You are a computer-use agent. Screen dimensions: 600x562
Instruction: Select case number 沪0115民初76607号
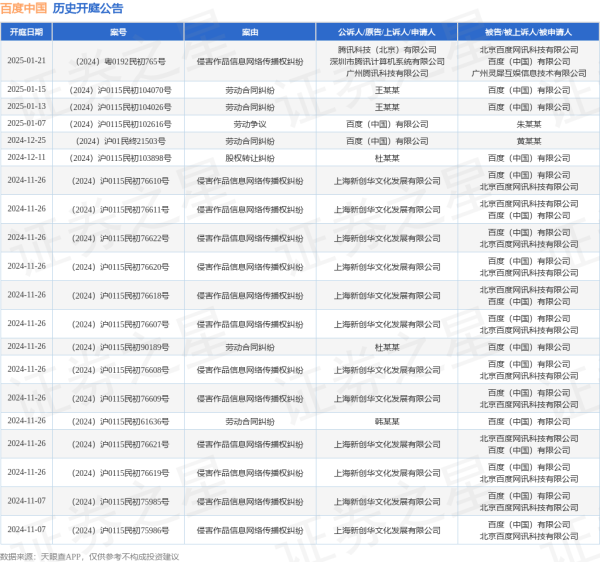tap(121, 324)
